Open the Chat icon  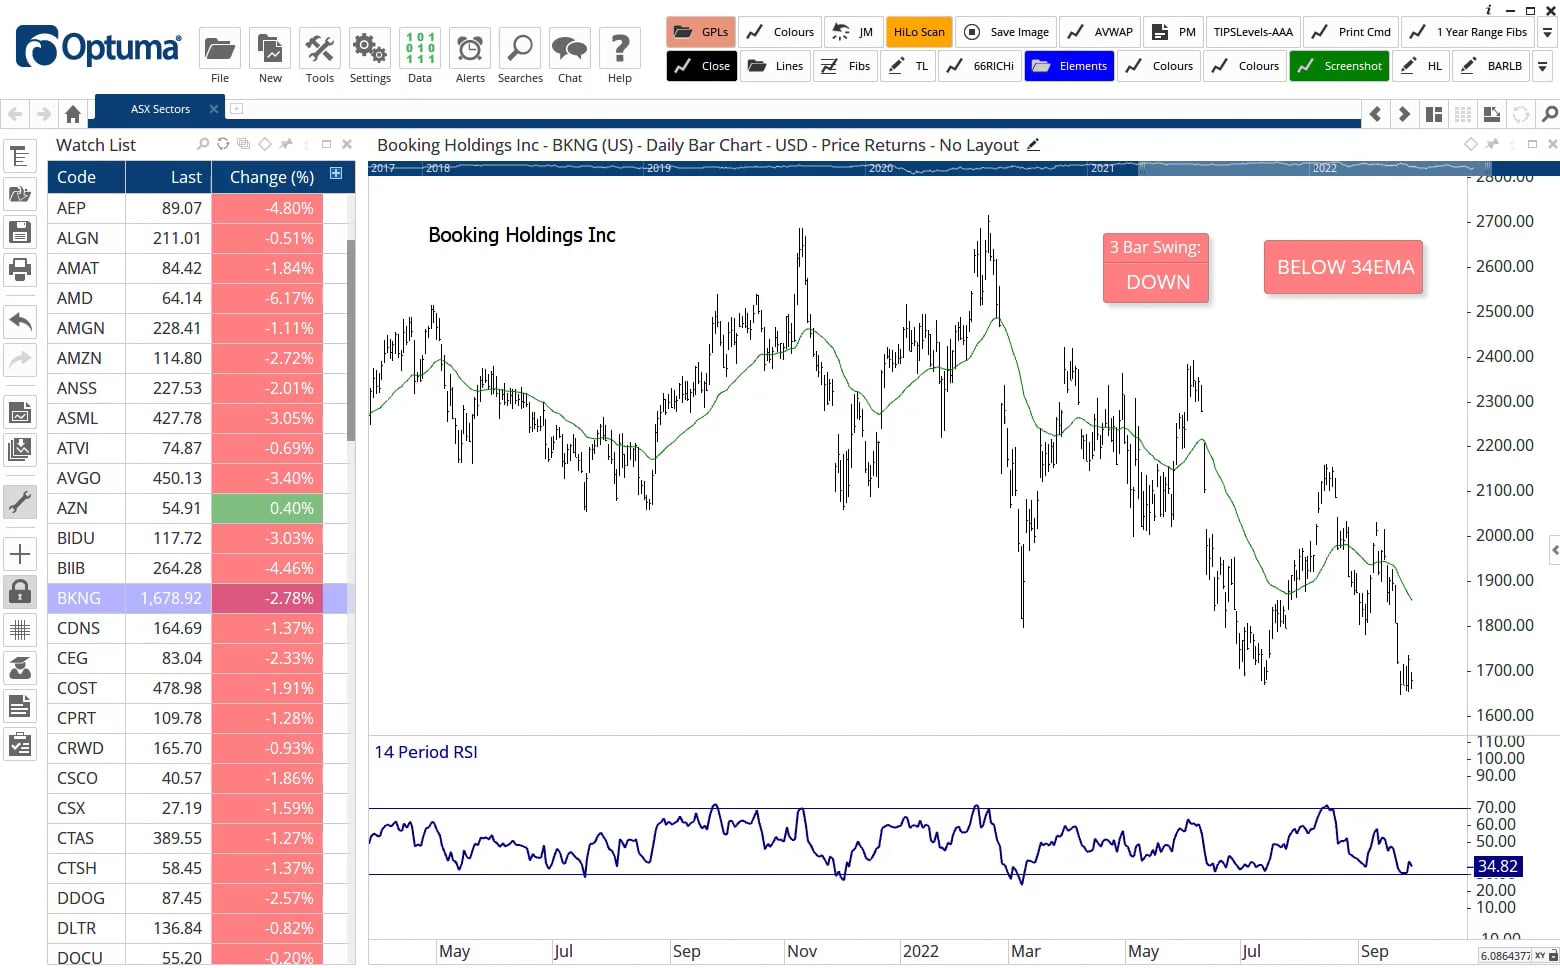click(x=570, y=48)
